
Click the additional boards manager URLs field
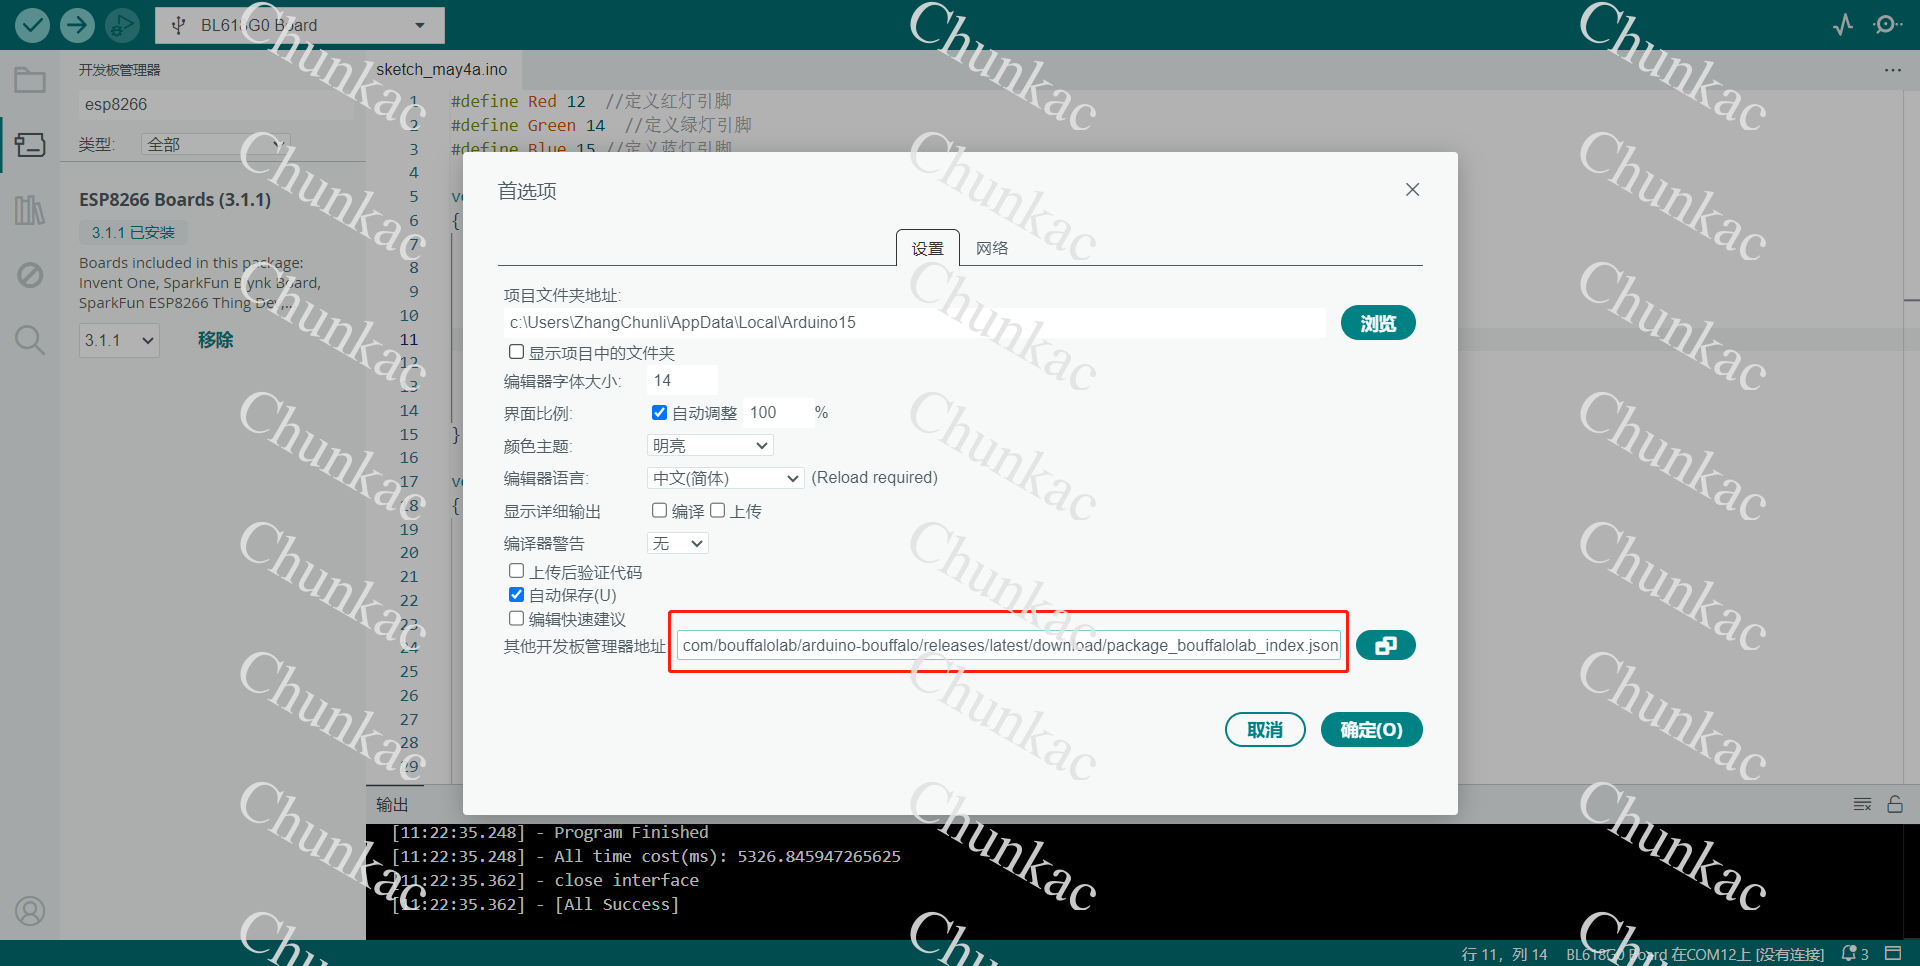[1009, 645]
